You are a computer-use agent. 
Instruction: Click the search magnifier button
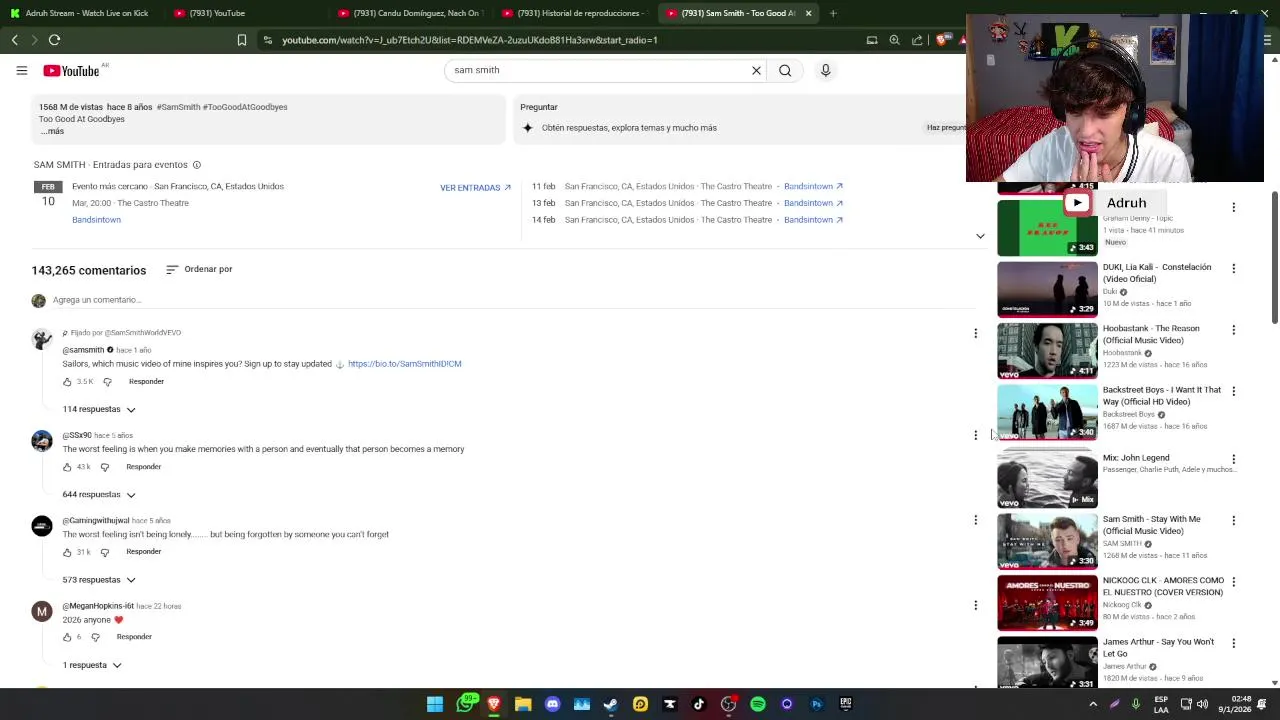pos(785,70)
